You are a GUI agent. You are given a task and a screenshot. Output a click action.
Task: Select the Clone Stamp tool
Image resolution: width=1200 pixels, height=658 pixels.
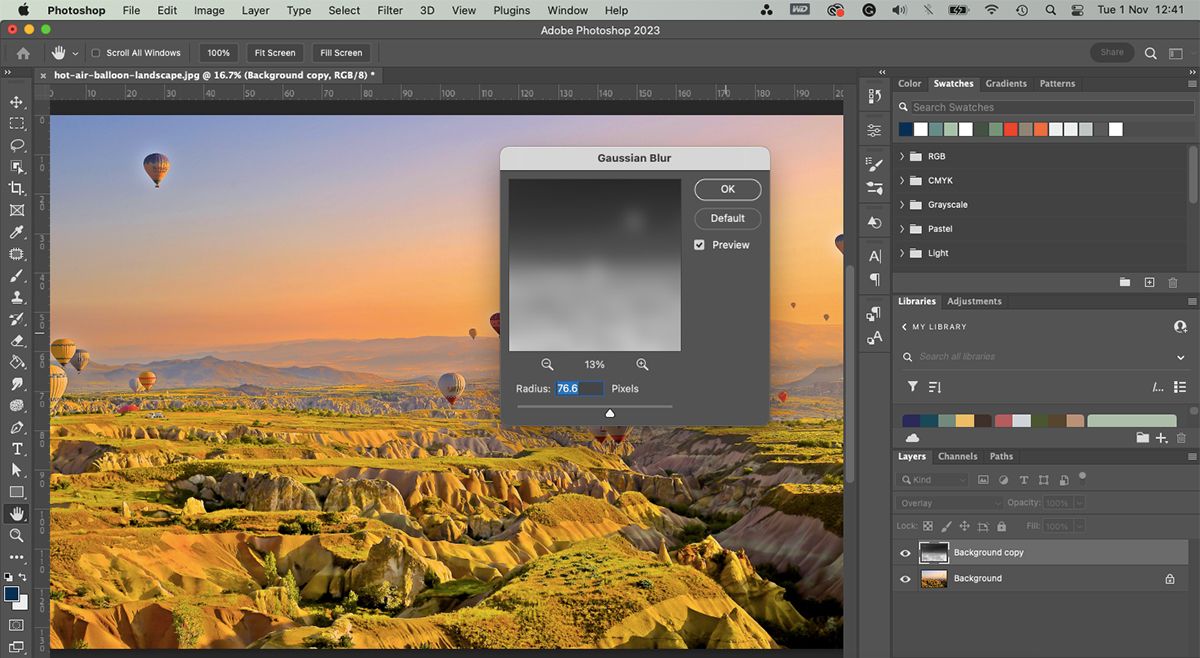tap(16, 298)
